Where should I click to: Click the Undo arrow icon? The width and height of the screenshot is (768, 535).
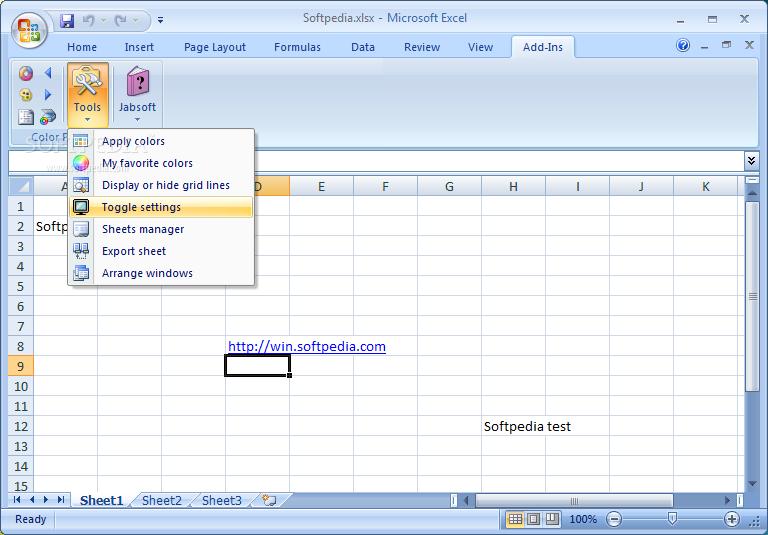tap(89, 21)
